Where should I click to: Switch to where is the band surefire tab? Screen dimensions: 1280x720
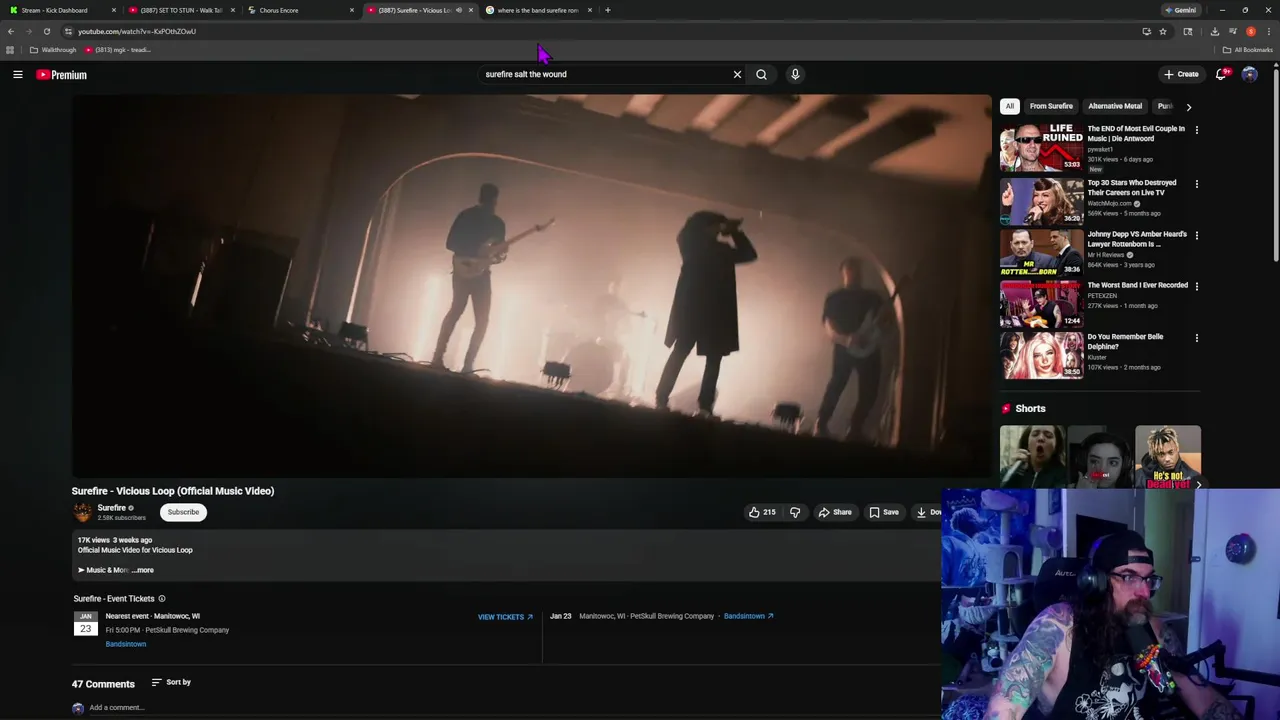click(x=538, y=10)
